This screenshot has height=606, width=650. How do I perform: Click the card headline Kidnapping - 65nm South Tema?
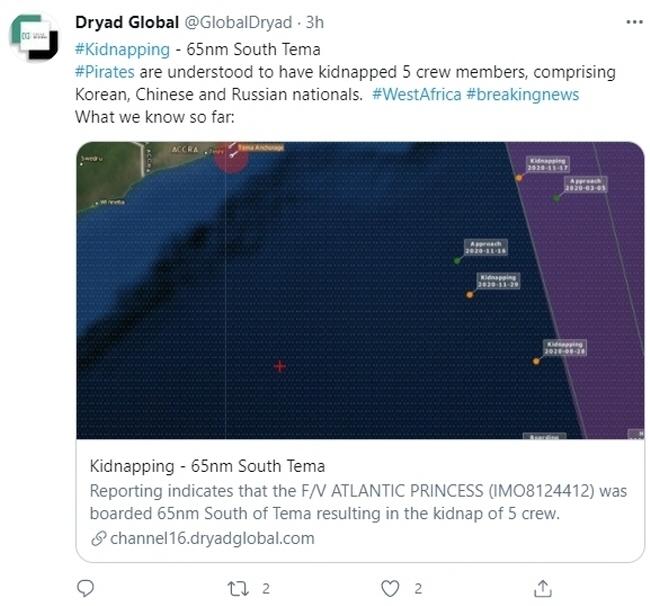pos(207,466)
